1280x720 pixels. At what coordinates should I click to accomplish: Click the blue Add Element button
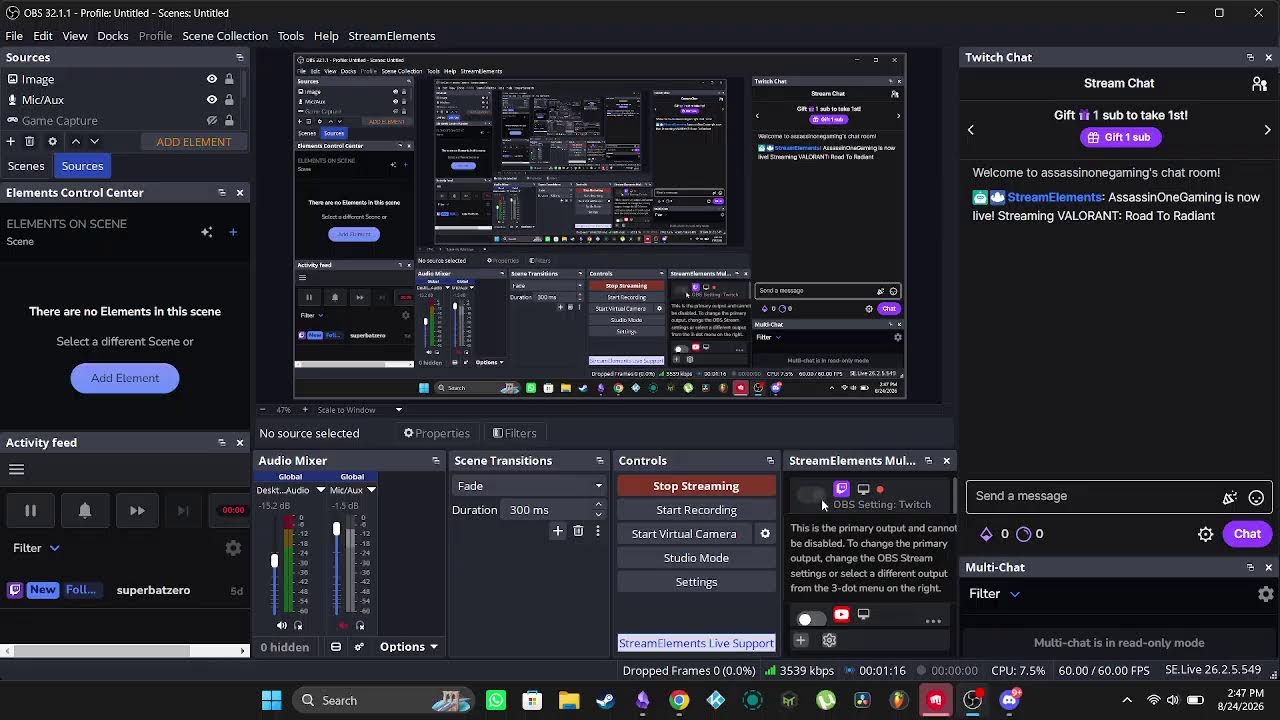(125, 378)
